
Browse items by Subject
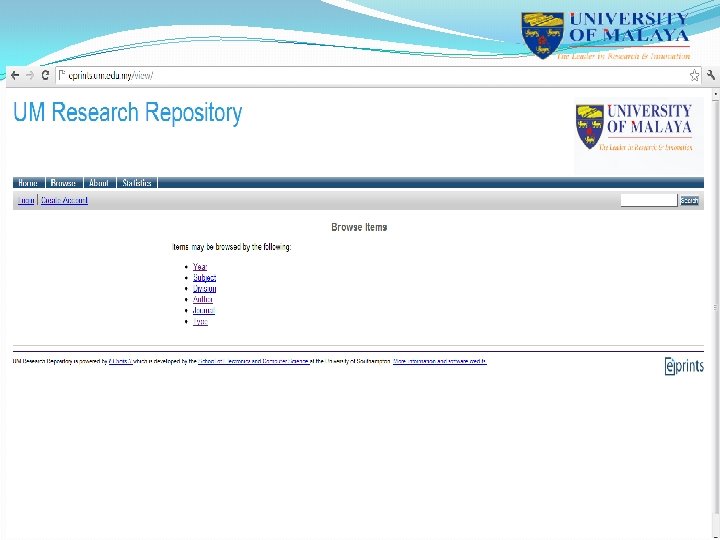click(204, 278)
